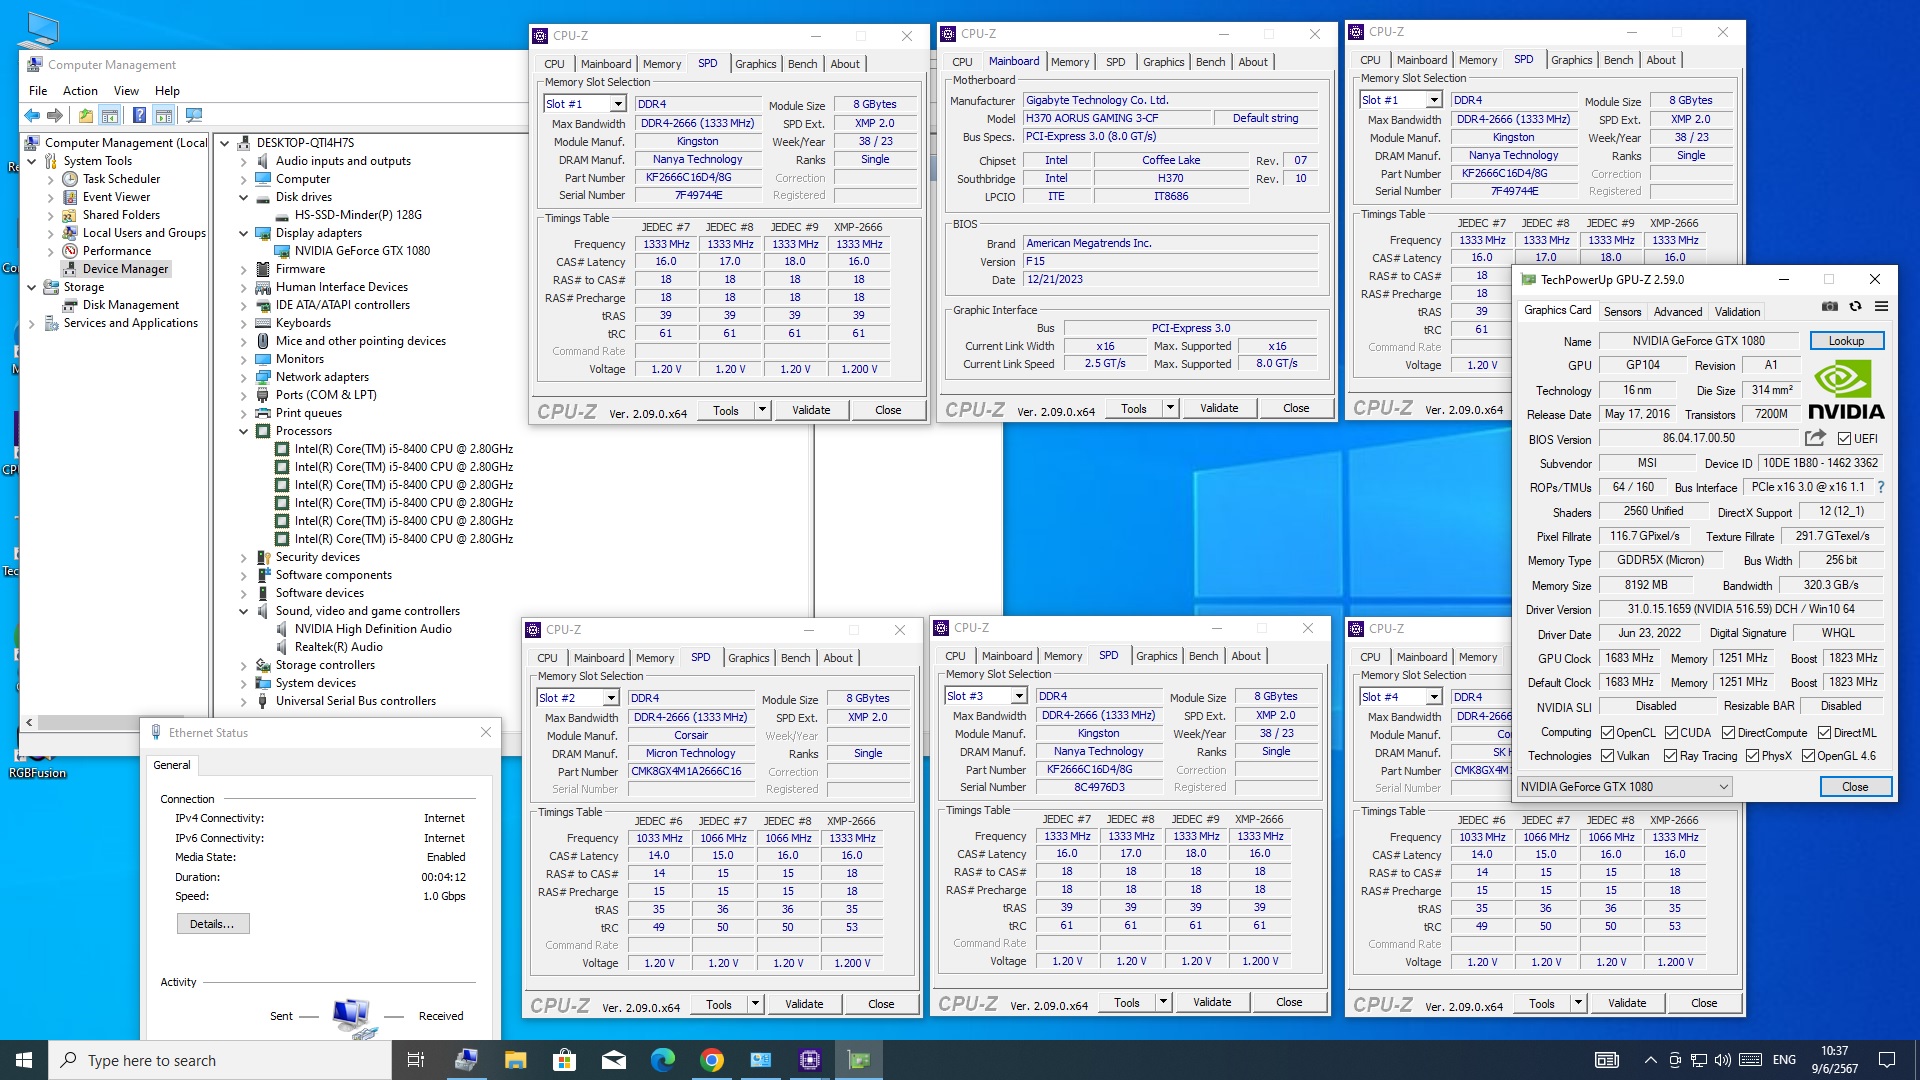Click Validate in the Slot #2 CPU-Z window
1920x1080 pixels.
click(804, 1004)
